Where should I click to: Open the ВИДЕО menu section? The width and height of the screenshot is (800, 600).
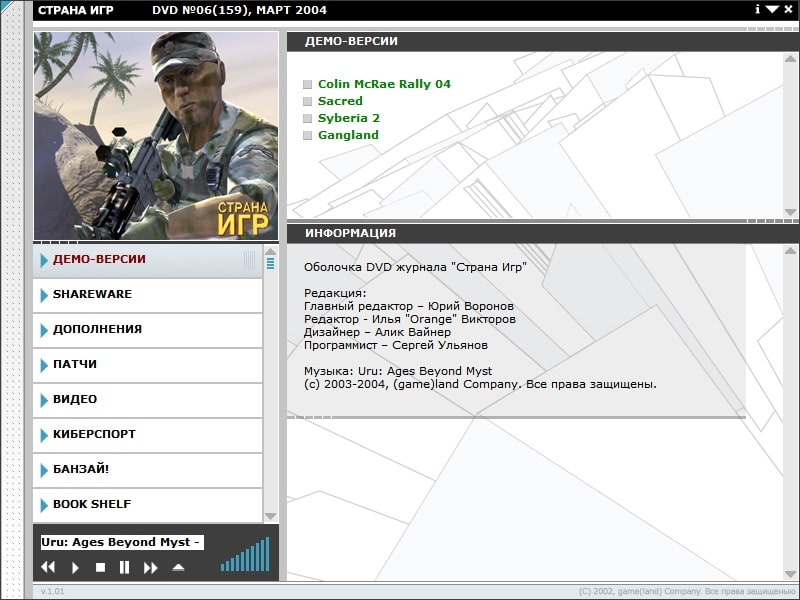tap(148, 401)
